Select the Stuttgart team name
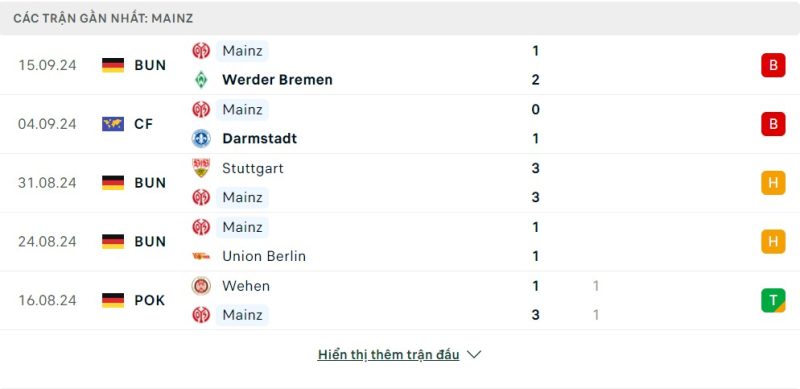 [253, 168]
